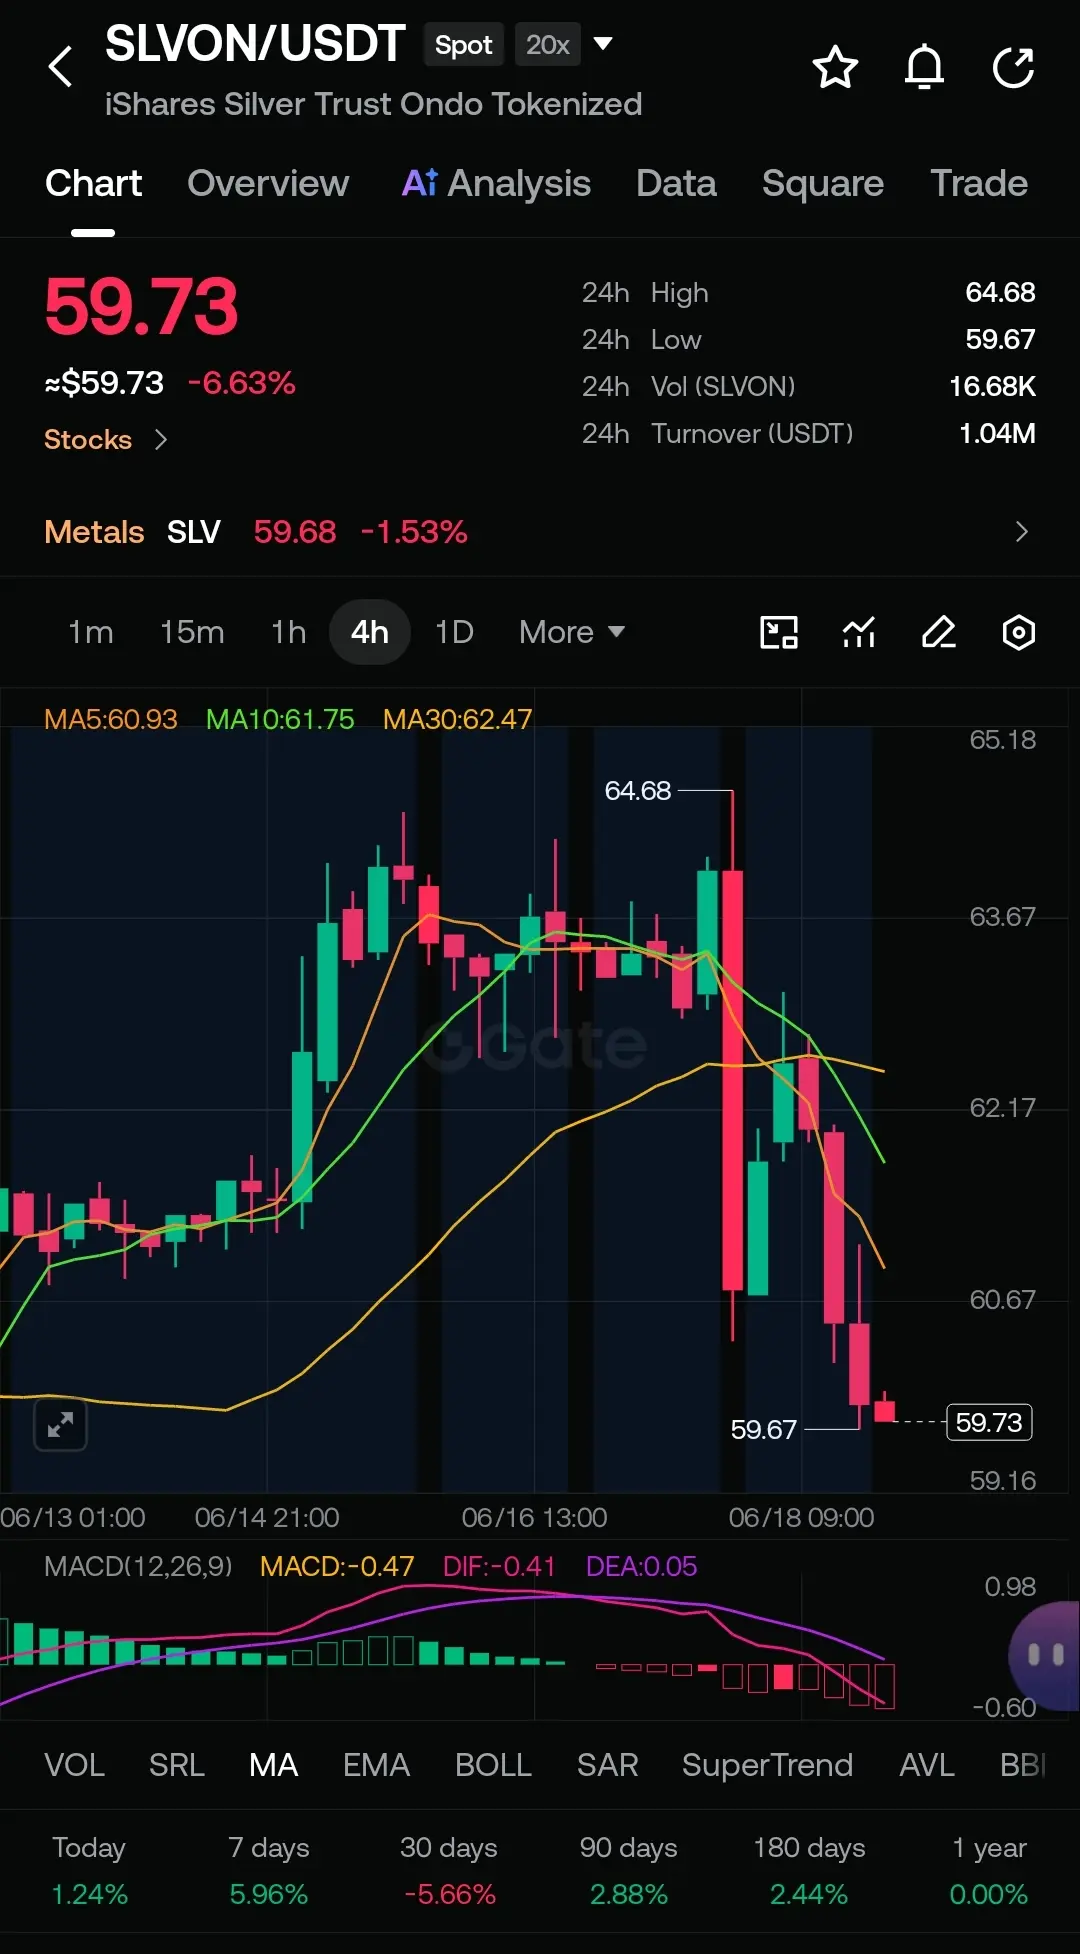Expand chart to fullscreen
Image resolution: width=1080 pixels, height=1954 pixels.
pos(61,1424)
